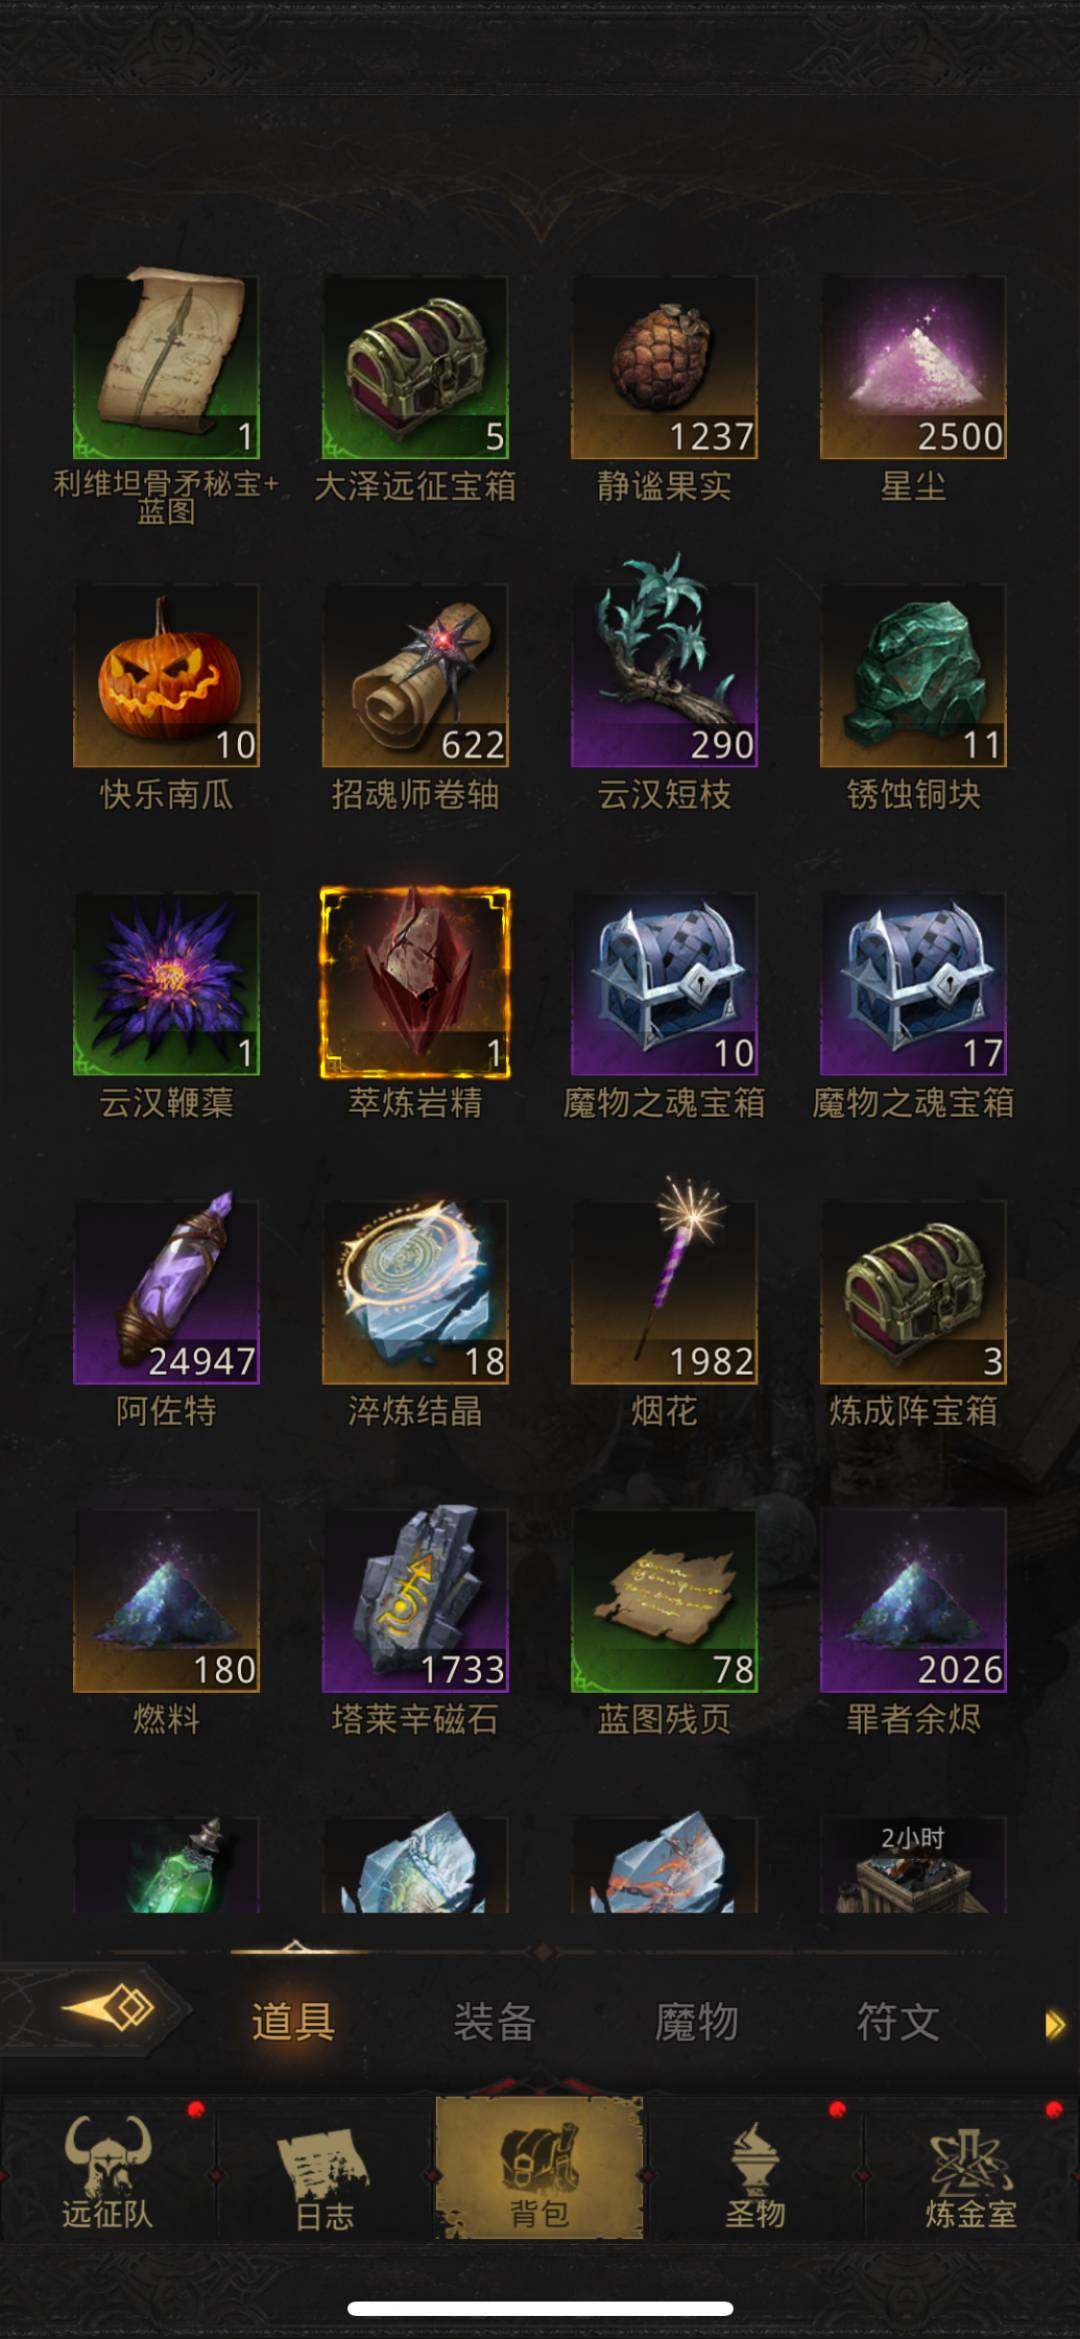The width and height of the screenshot is (1080, 2339).
Task: Go to the 远征队 section
Action: coord(108,2173)
